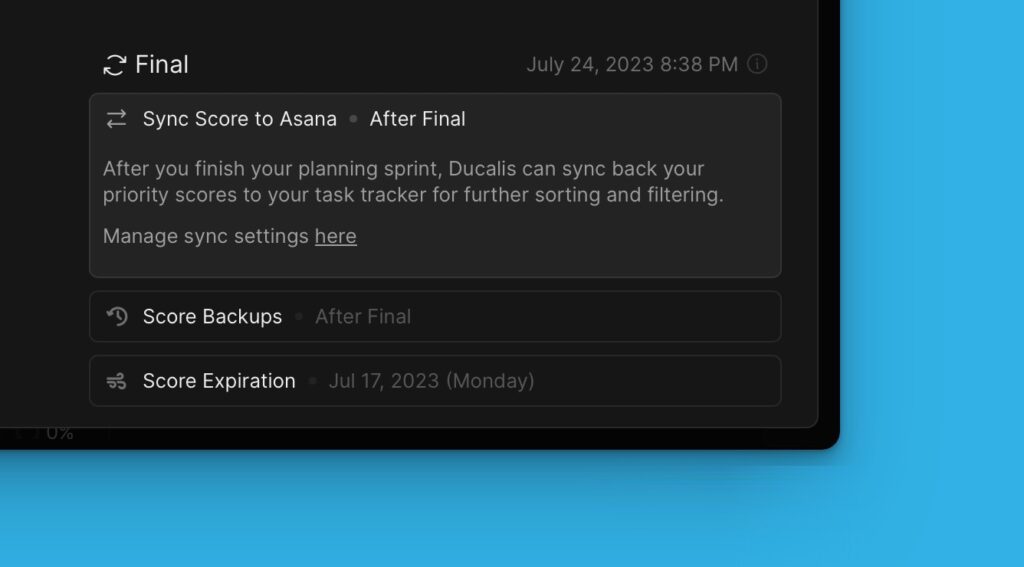Click the "Manage sync settings" text

206,236
